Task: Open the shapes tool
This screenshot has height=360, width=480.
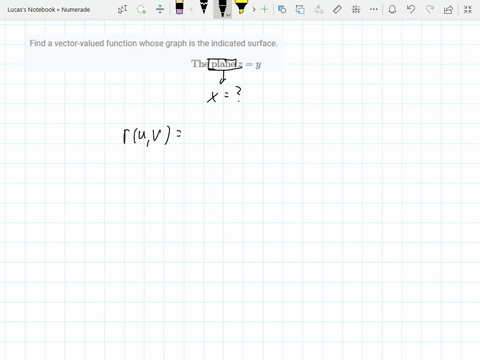Action: (282, 9)
